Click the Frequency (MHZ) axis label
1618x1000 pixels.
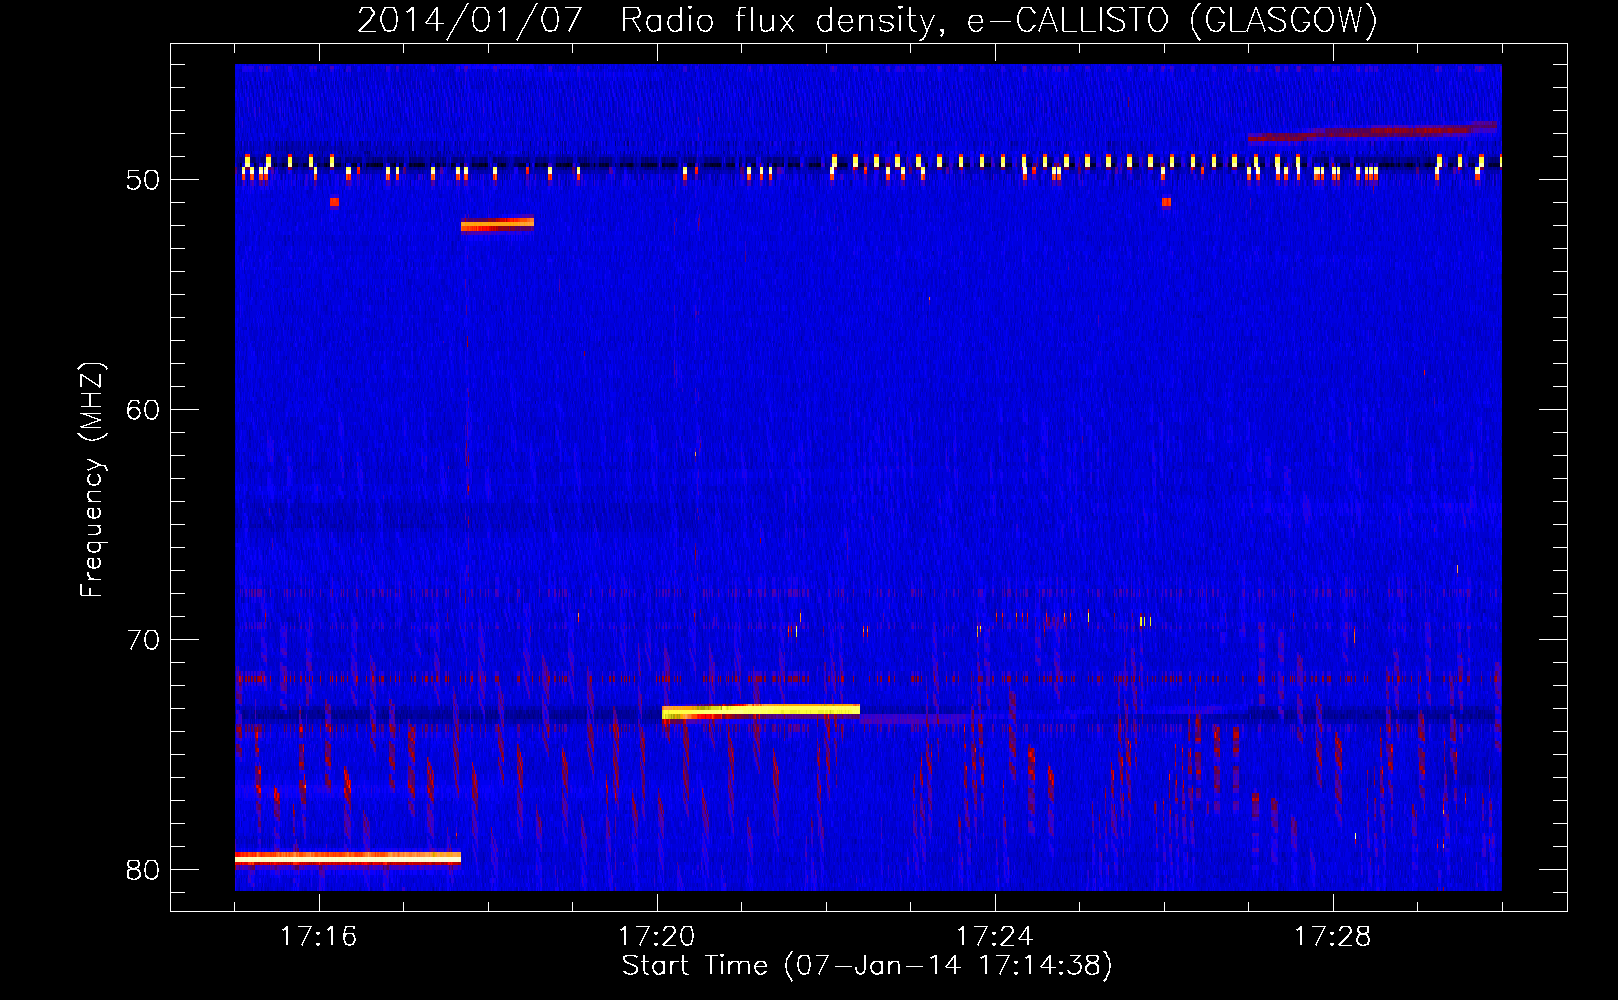click(92, 480)
